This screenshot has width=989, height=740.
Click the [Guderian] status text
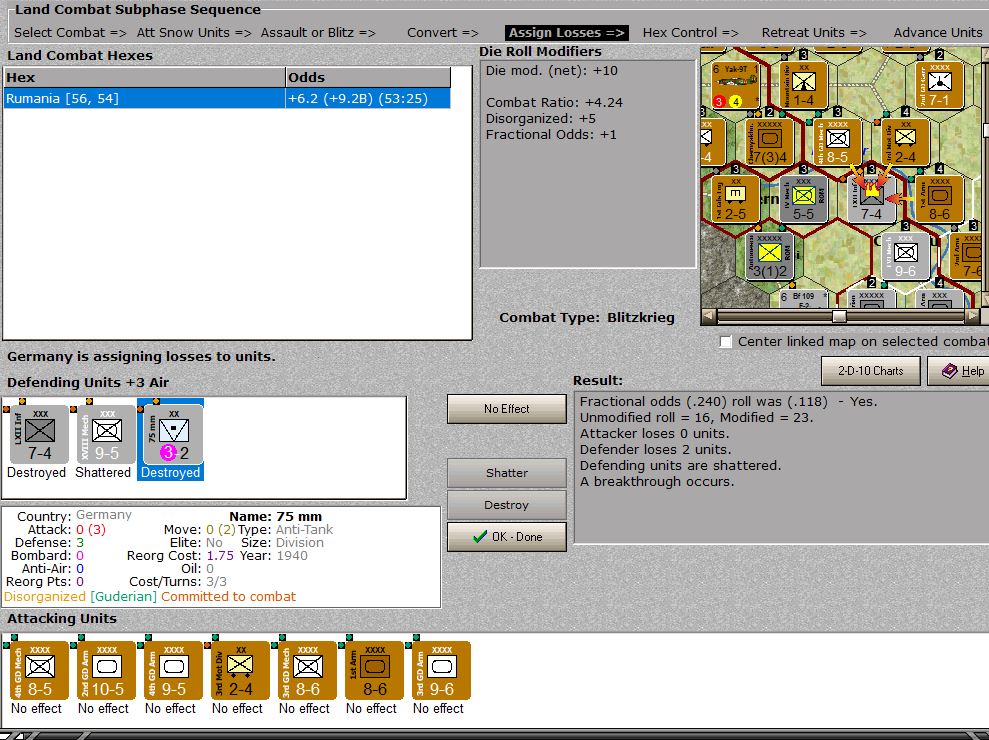[123, 597]
